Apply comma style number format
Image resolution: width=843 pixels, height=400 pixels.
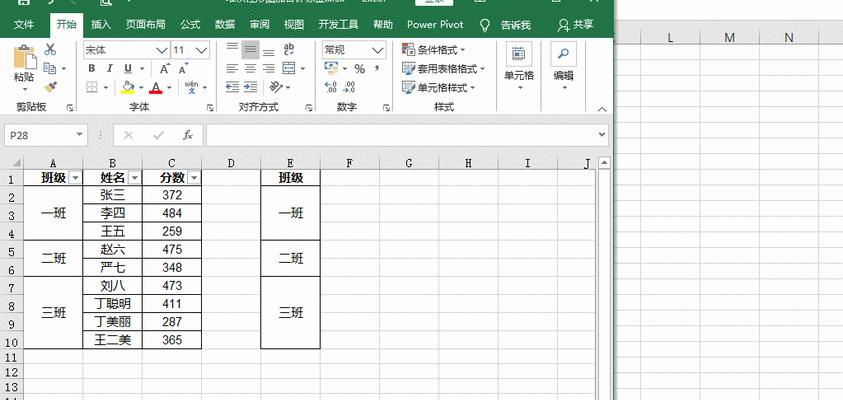click(377, 68)
